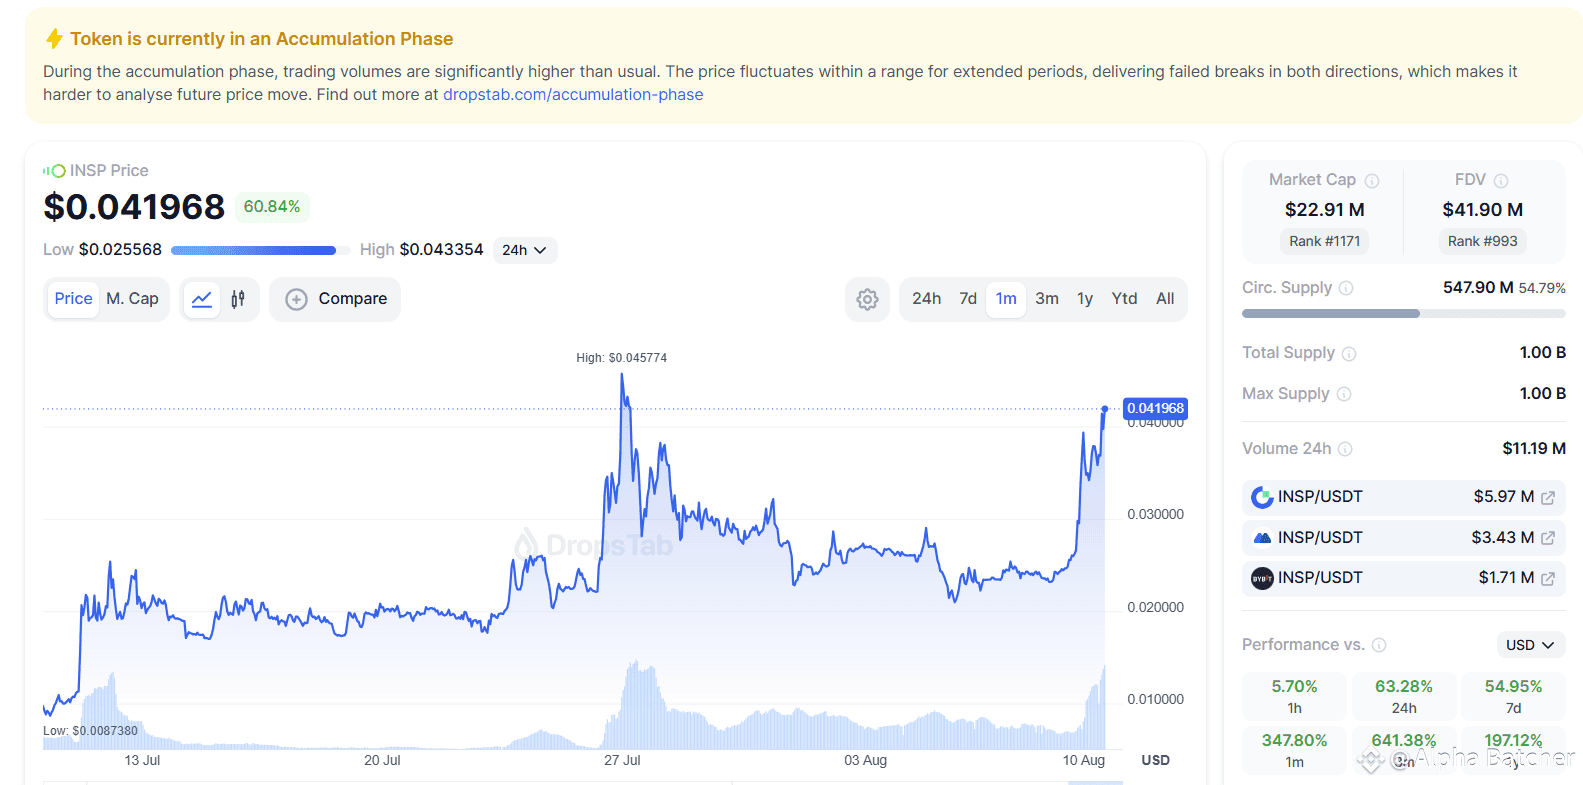Click the INSP Price token icon
The height and width of the screenshot is (785, 1583).
pos(54,171)
